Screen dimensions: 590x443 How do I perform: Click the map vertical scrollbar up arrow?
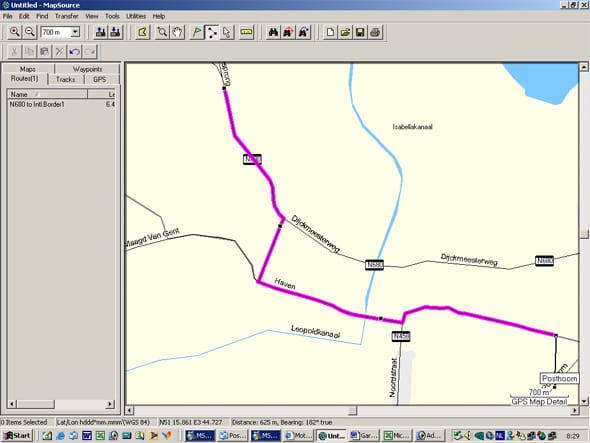584,67
